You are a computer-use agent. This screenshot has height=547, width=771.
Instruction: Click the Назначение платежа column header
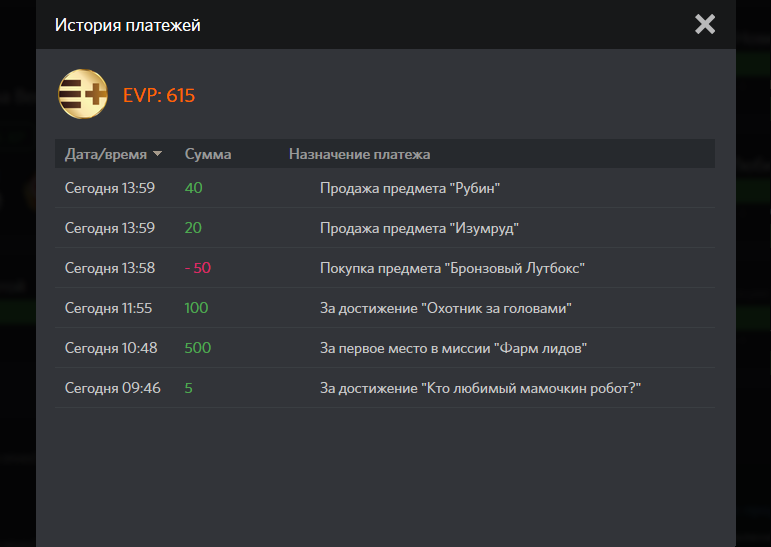pyautogui.click(x=359, y=154)
